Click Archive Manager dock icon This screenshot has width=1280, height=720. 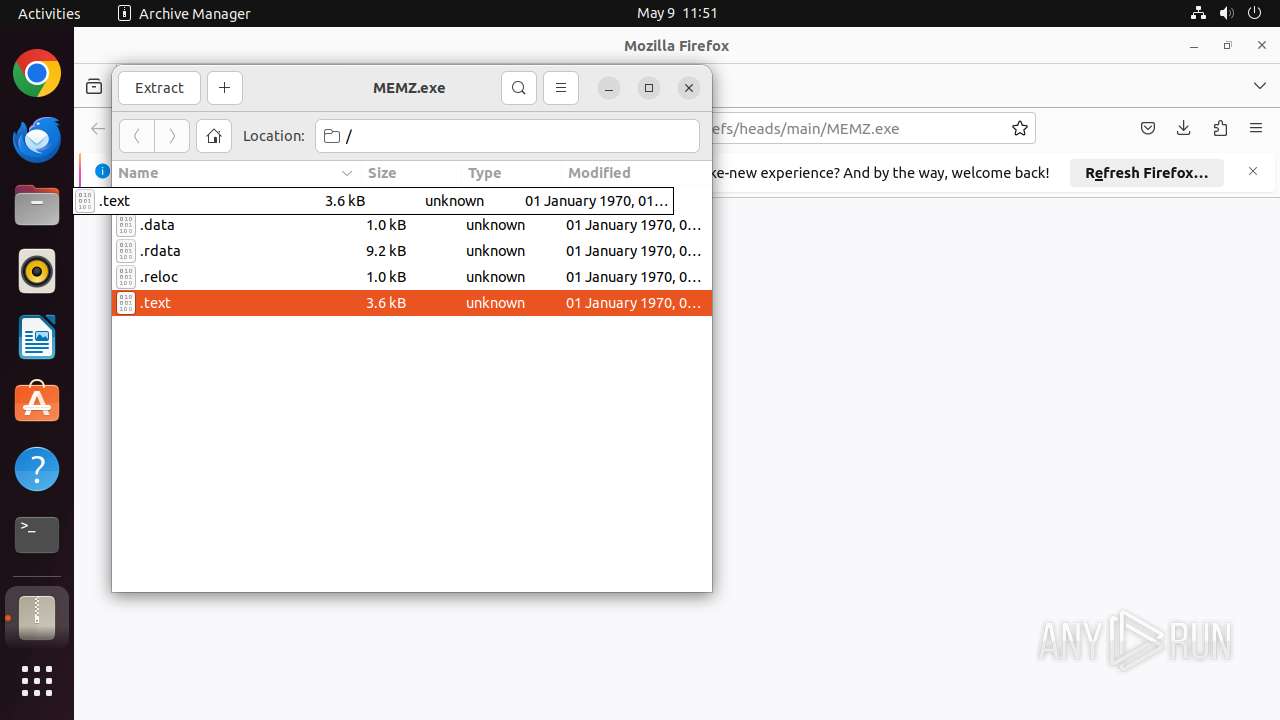[37, 618]
